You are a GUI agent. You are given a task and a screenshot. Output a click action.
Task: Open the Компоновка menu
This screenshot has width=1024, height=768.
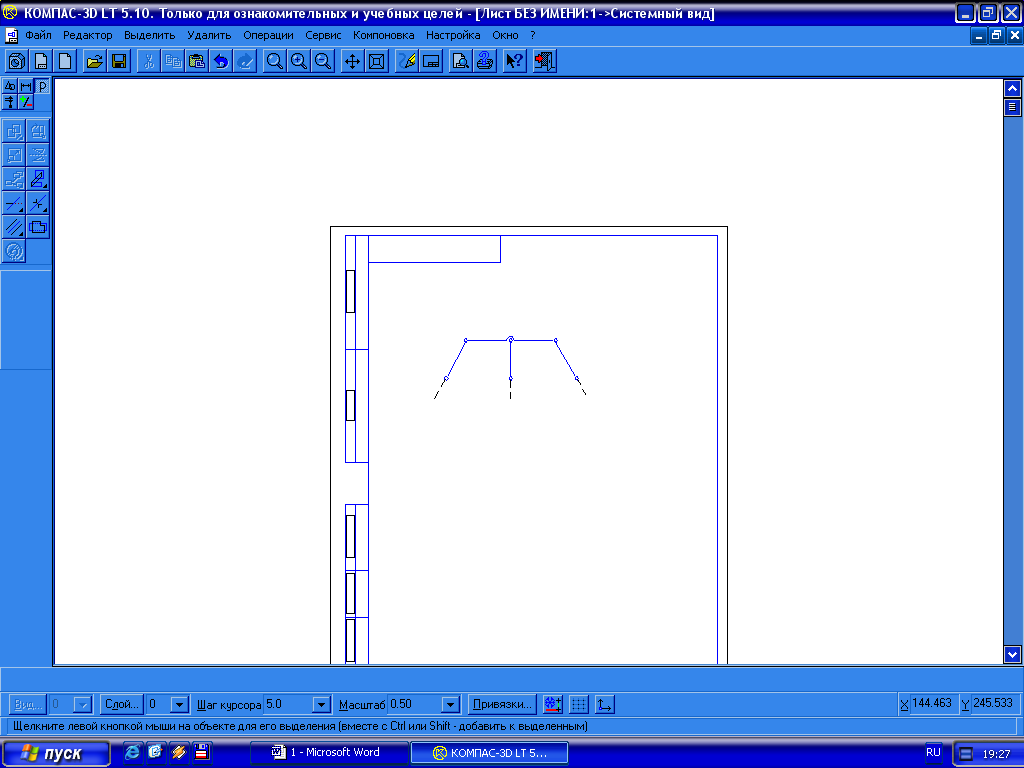click(383, 35)
